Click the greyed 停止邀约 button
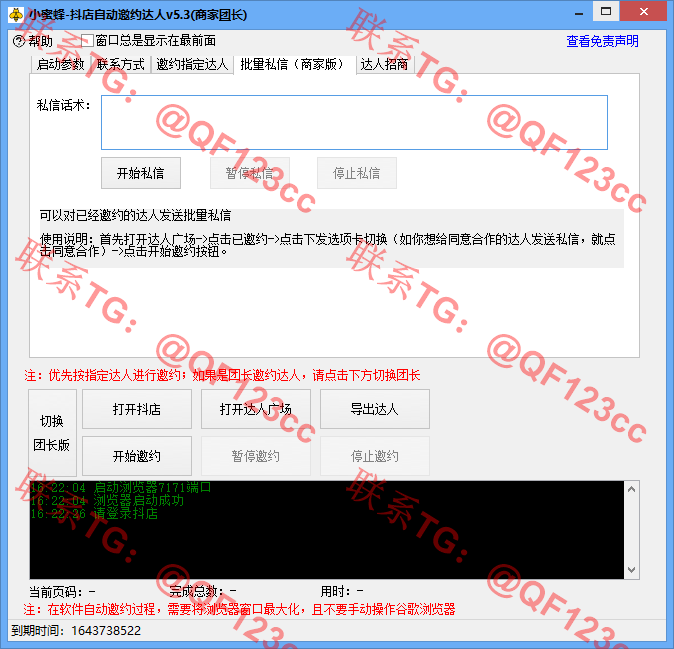 tap(374, 456)
